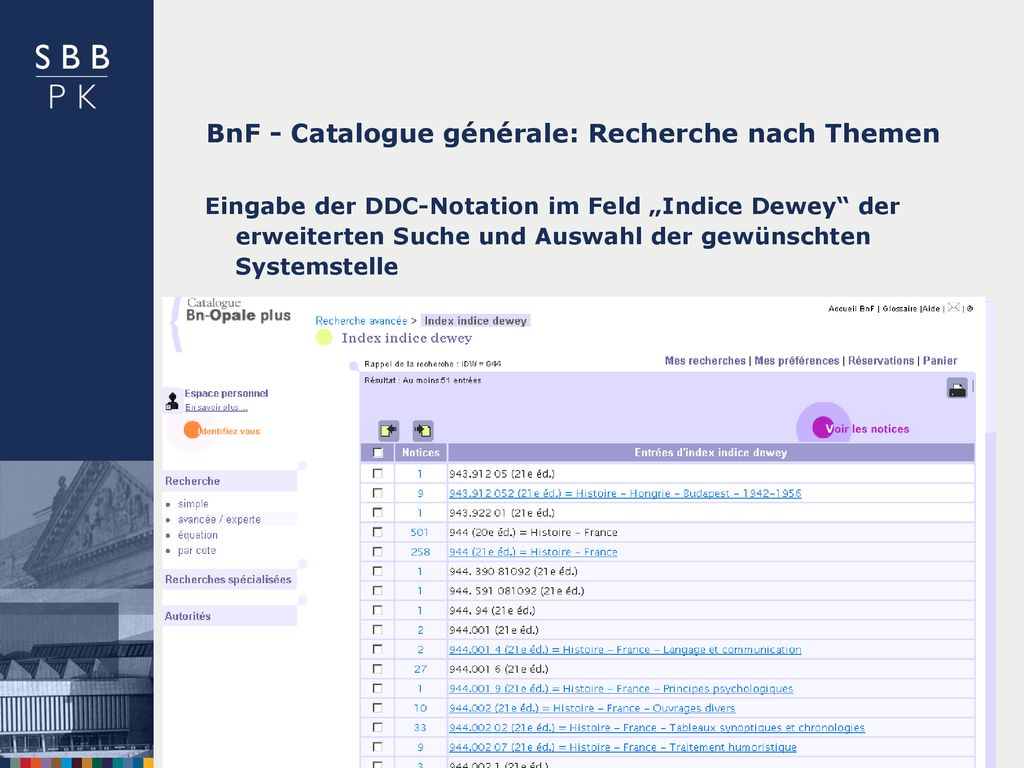
Task: Check the box for 943.922 01 entry
Action: tap(377, 513)
